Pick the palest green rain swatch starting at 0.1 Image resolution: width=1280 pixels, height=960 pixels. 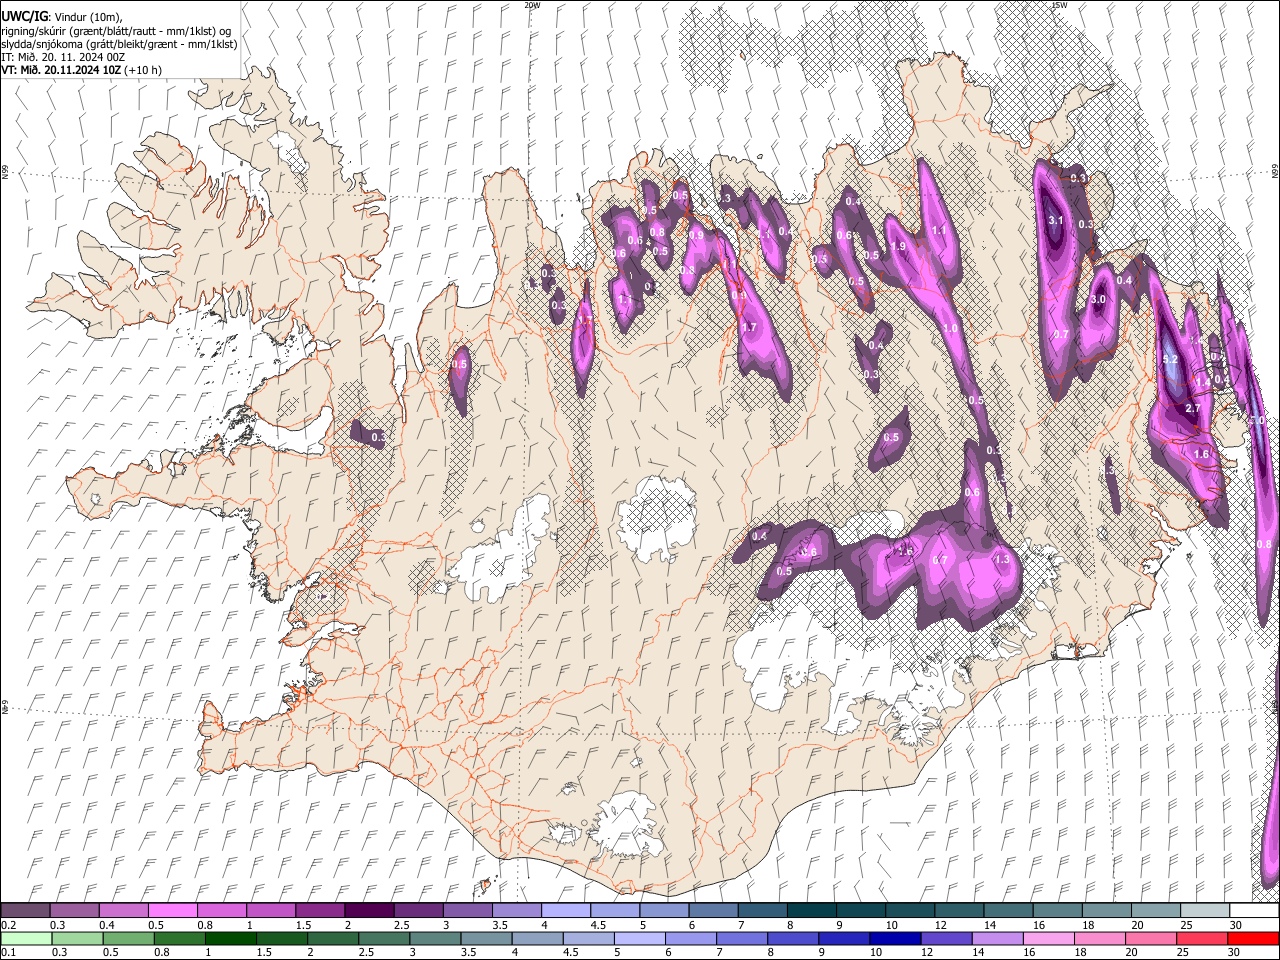click(x=25, y=938)
